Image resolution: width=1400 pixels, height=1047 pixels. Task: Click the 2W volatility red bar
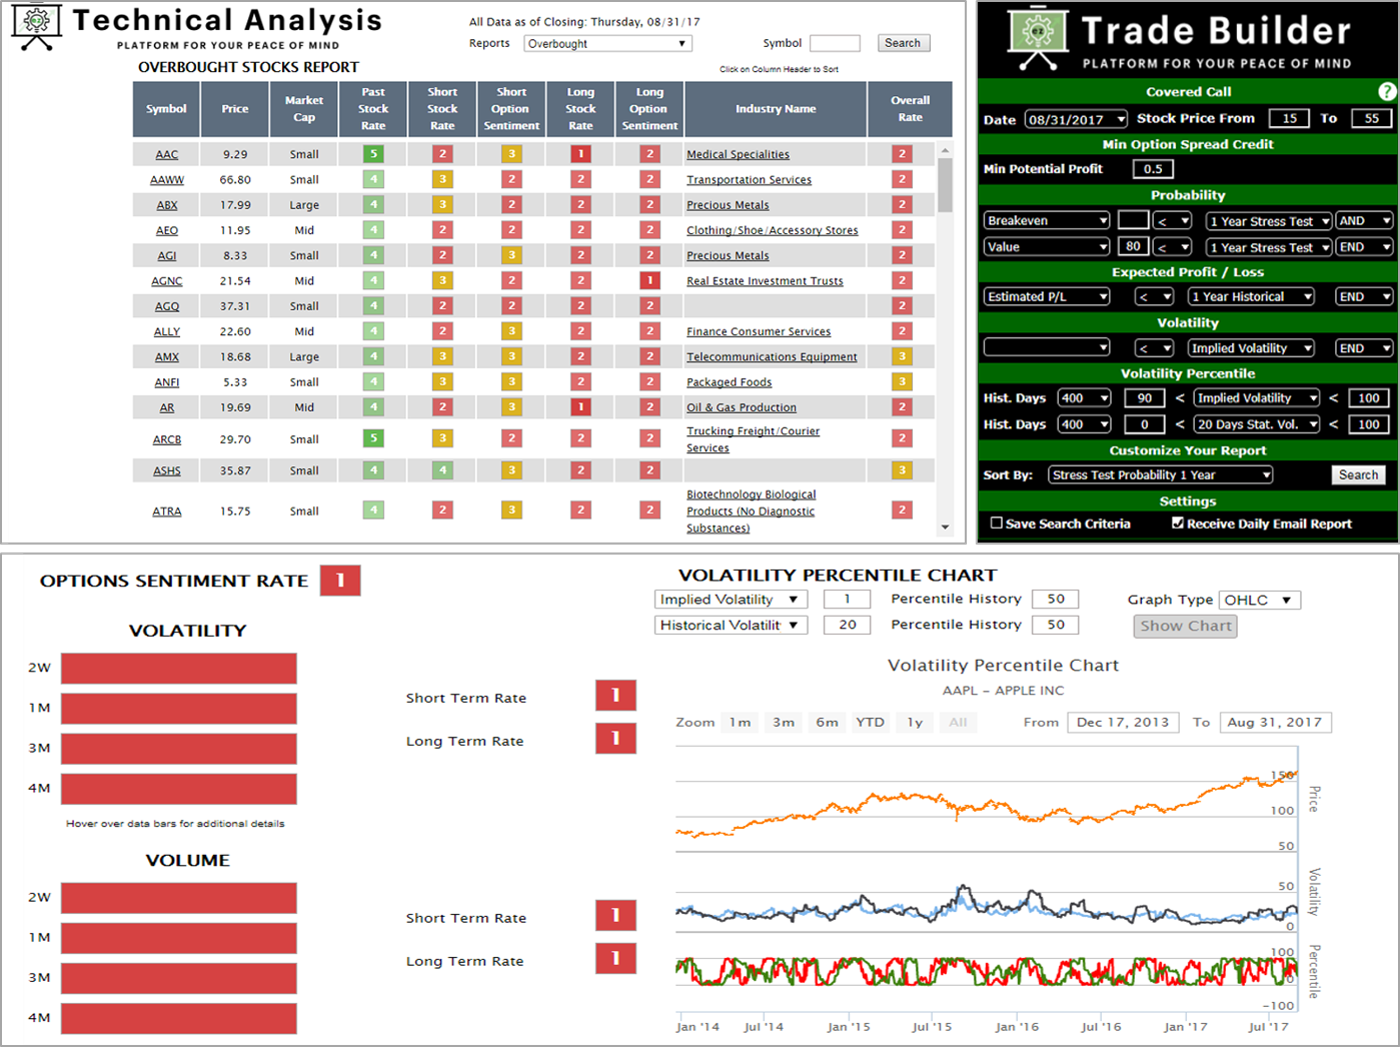(x=179, y=668)
